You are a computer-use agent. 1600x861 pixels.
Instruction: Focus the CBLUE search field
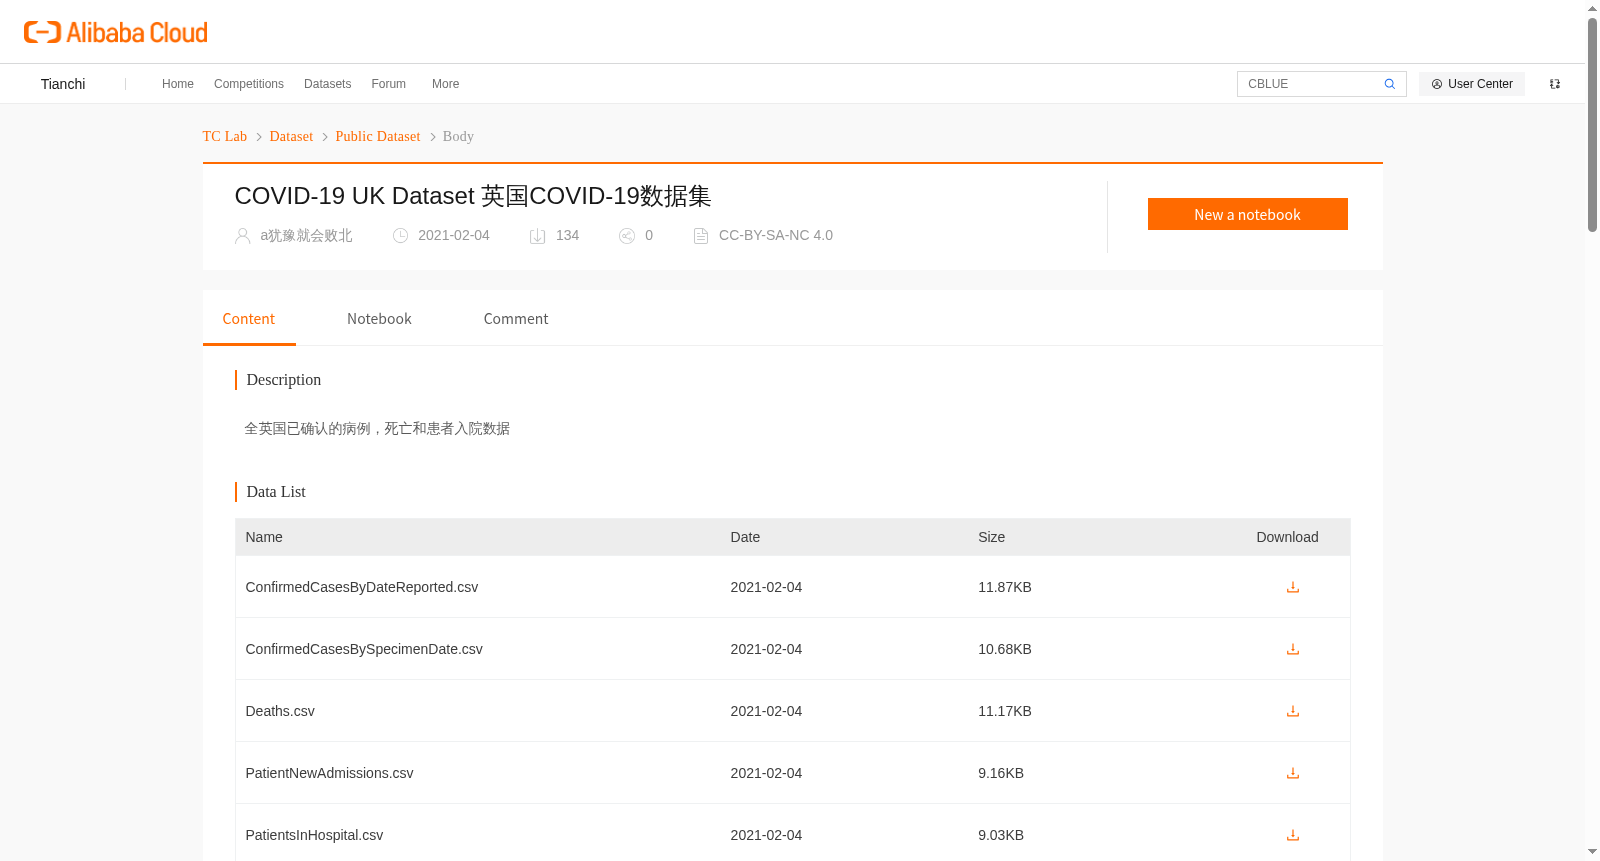click(1311, 84)
